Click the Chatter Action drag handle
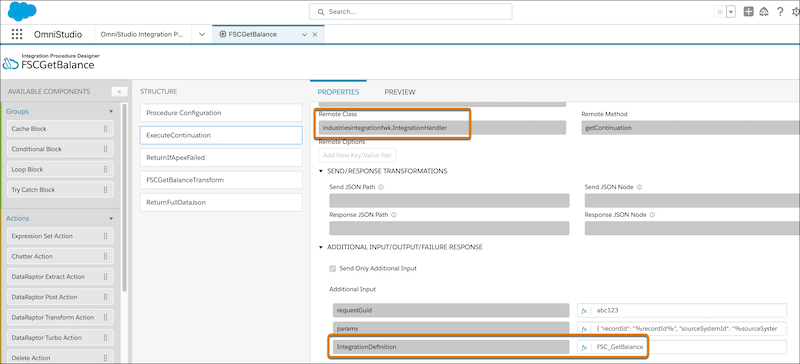800x364 pixels. click(x=106, y=256)
